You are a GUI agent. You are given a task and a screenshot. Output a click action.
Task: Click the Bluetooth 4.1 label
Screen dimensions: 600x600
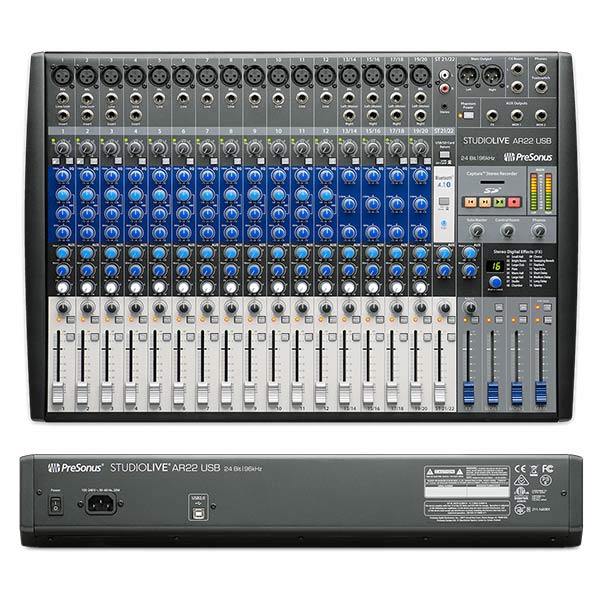(x=444, y=182)
